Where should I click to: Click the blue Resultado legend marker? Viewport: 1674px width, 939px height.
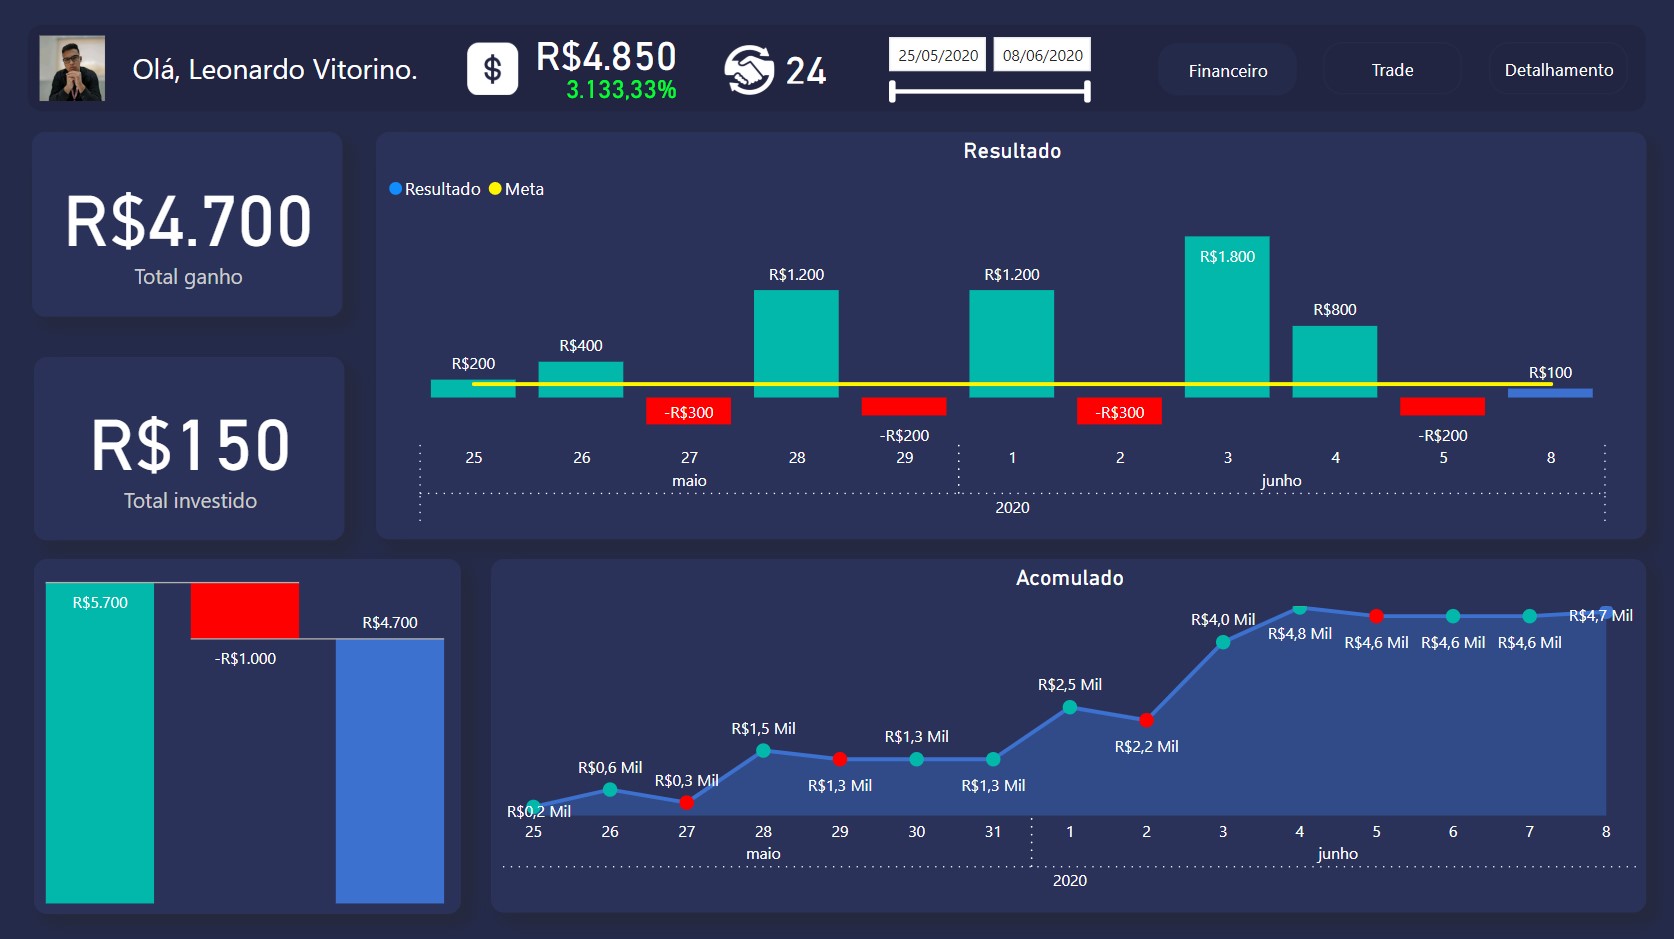click(x=396, y=189)
